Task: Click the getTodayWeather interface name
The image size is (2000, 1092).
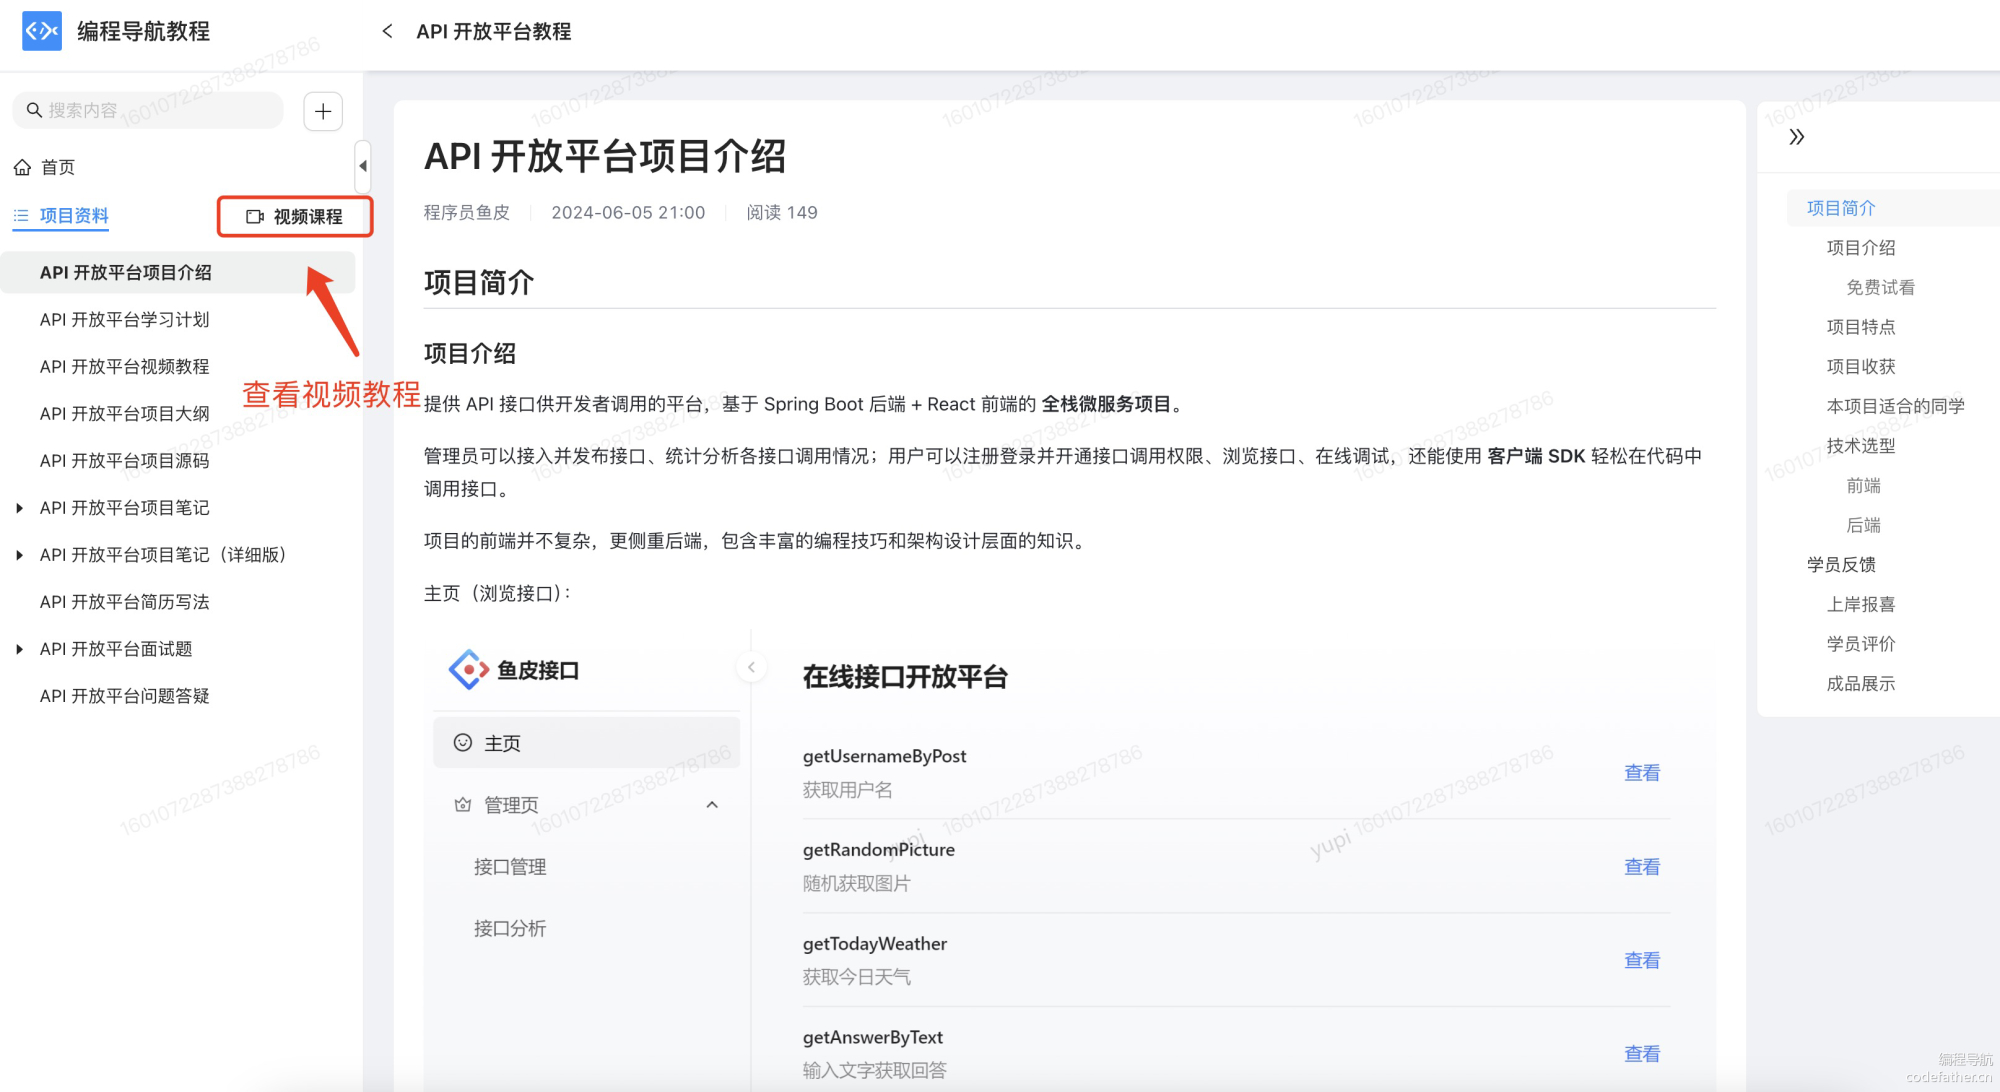Action: pyautogui.click(x=874, y=944)
